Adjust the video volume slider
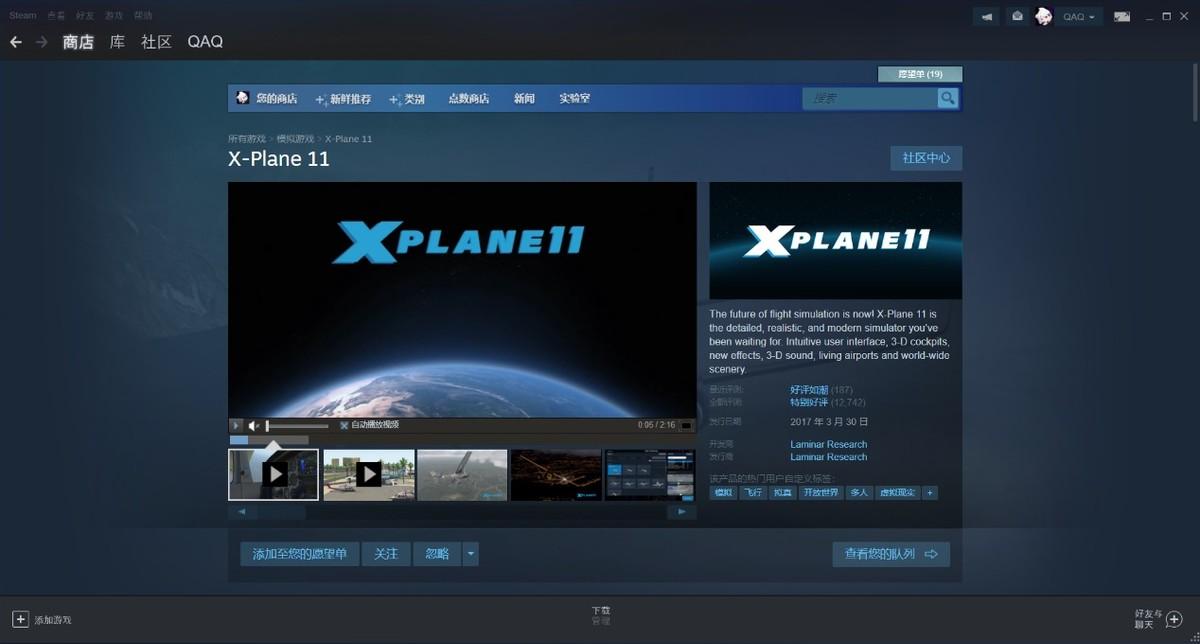 coord(297,425)
